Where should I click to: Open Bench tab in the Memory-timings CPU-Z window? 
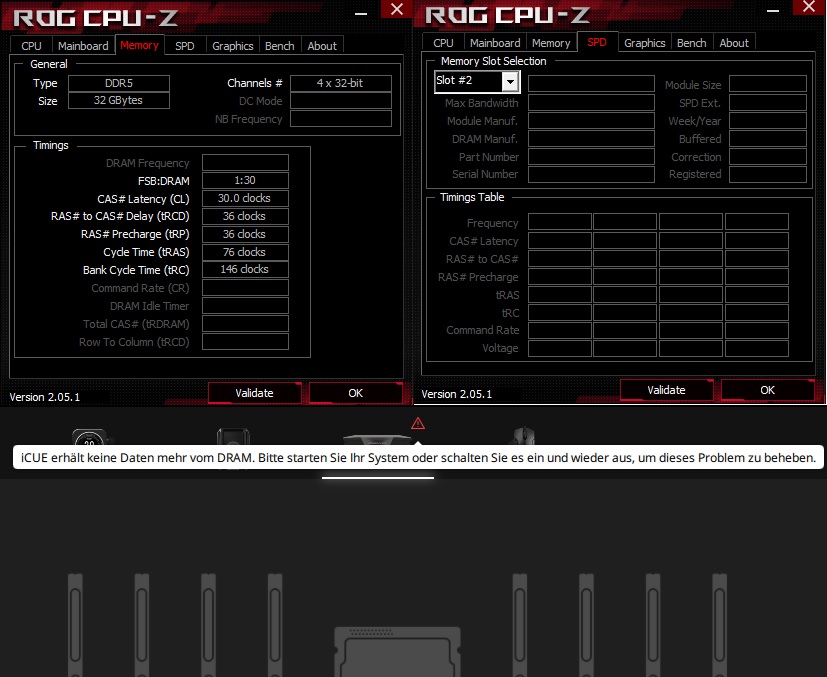280,46
